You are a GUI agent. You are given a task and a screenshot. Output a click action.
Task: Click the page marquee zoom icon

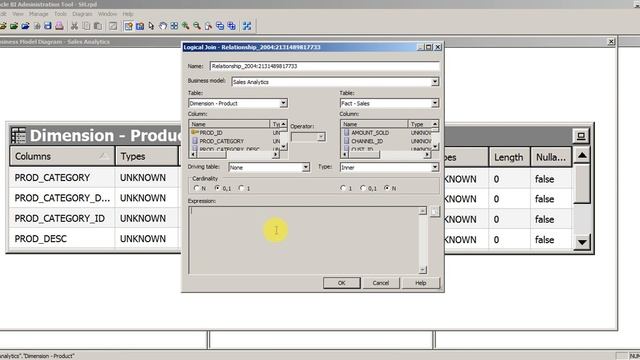[x=209, y=26]
